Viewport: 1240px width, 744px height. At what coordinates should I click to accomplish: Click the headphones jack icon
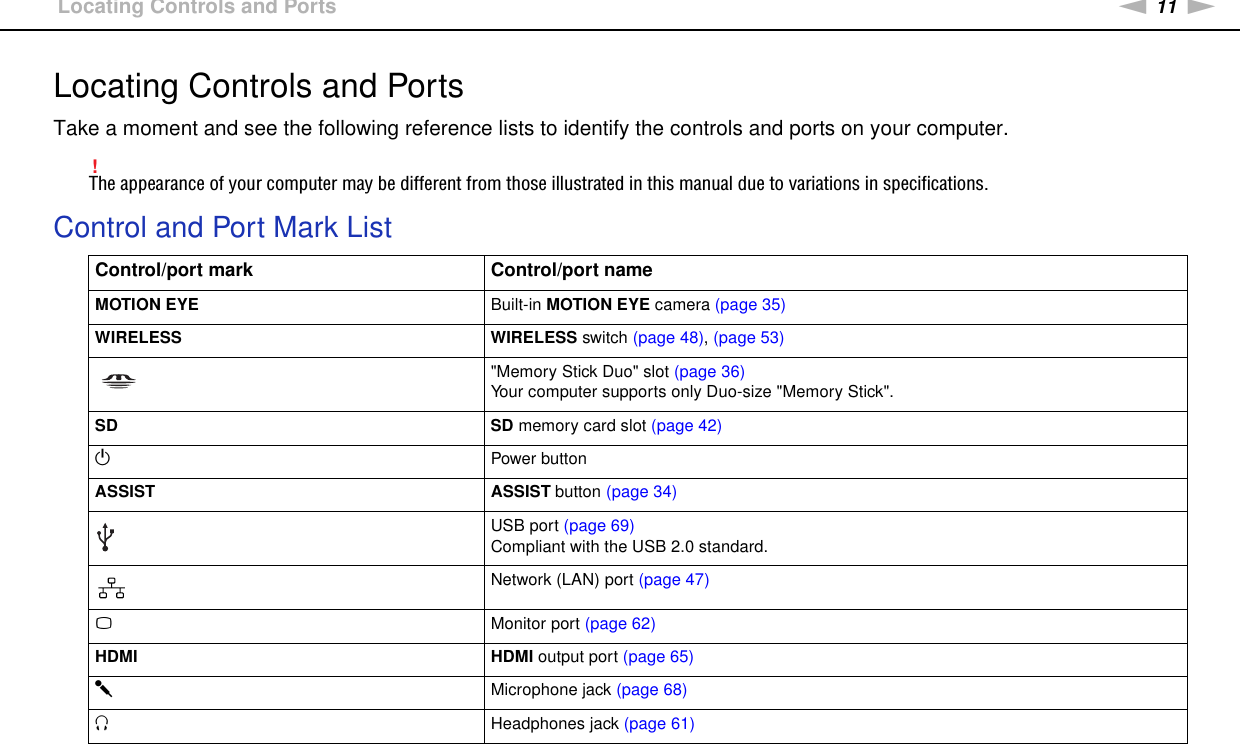point(103,724)
